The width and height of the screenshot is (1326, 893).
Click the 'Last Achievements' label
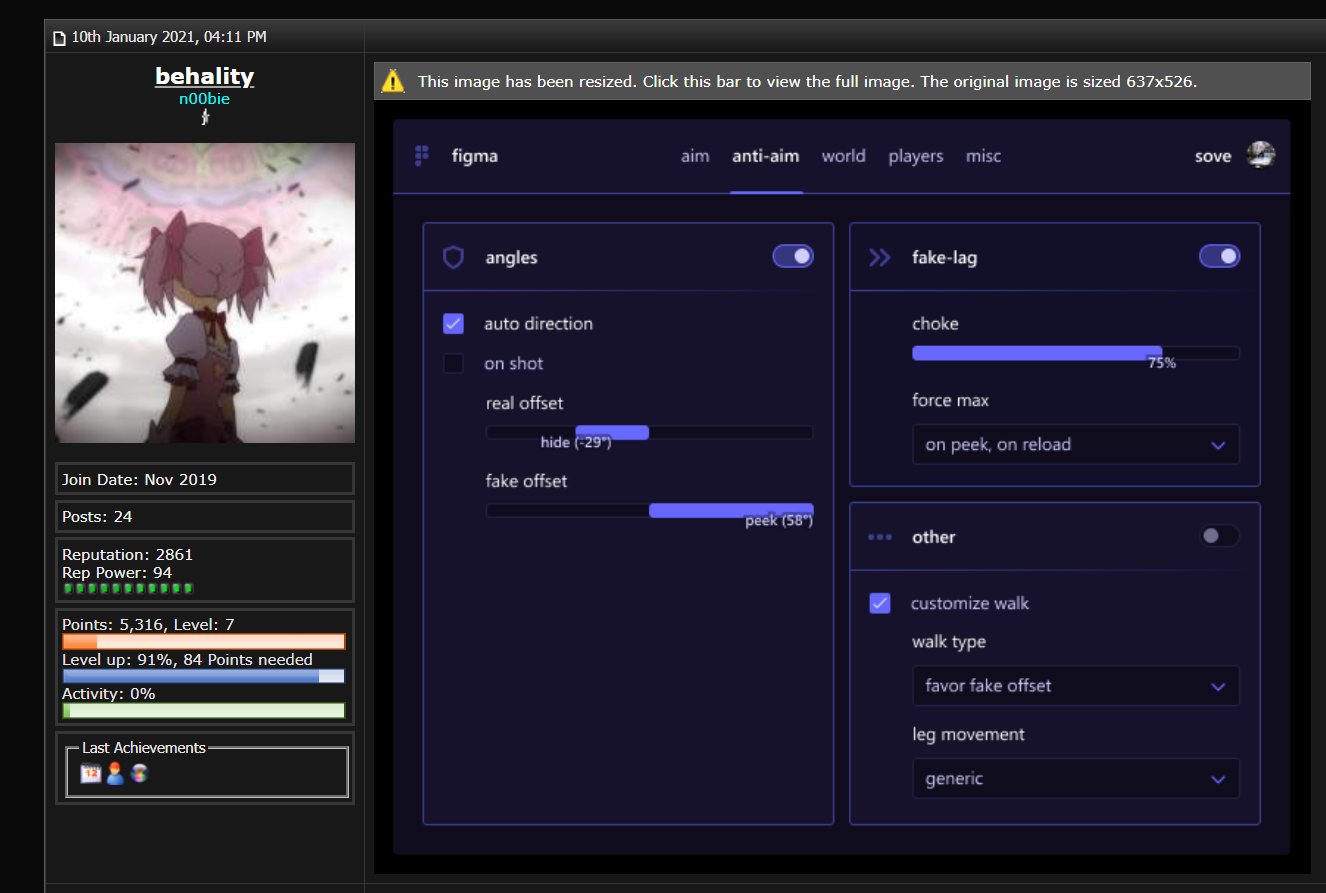(x=144, y=748)
